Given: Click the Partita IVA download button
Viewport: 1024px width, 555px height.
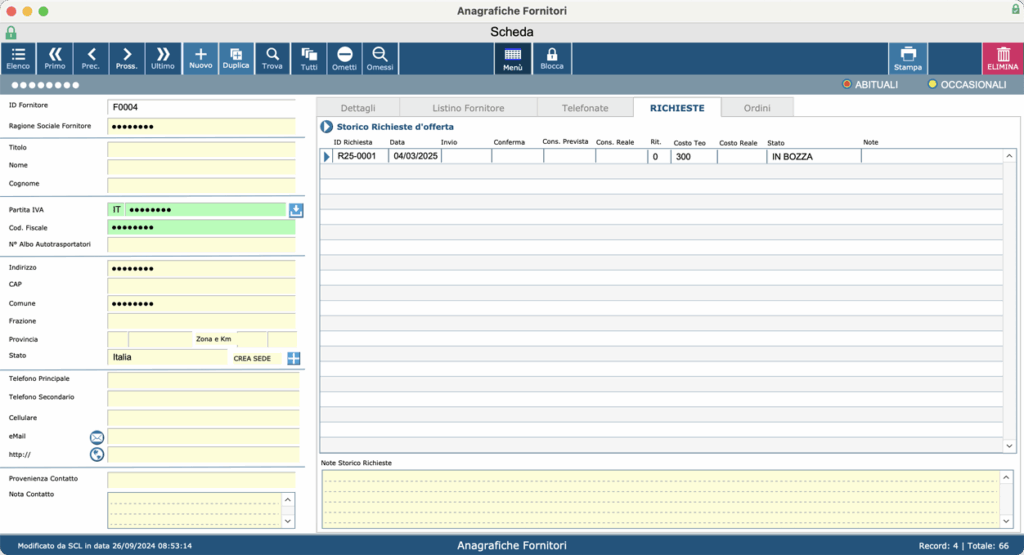Looking at the screenshot, I should (x=296, y=210).
